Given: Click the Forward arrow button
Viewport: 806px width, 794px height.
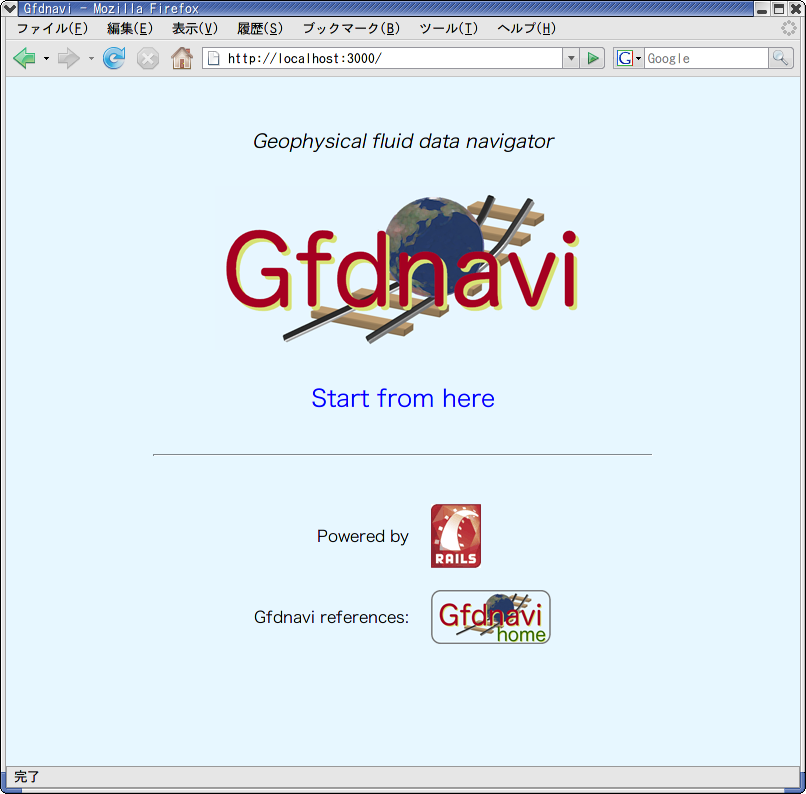Looking at the screenshot, I should click(x=68, y=59).
